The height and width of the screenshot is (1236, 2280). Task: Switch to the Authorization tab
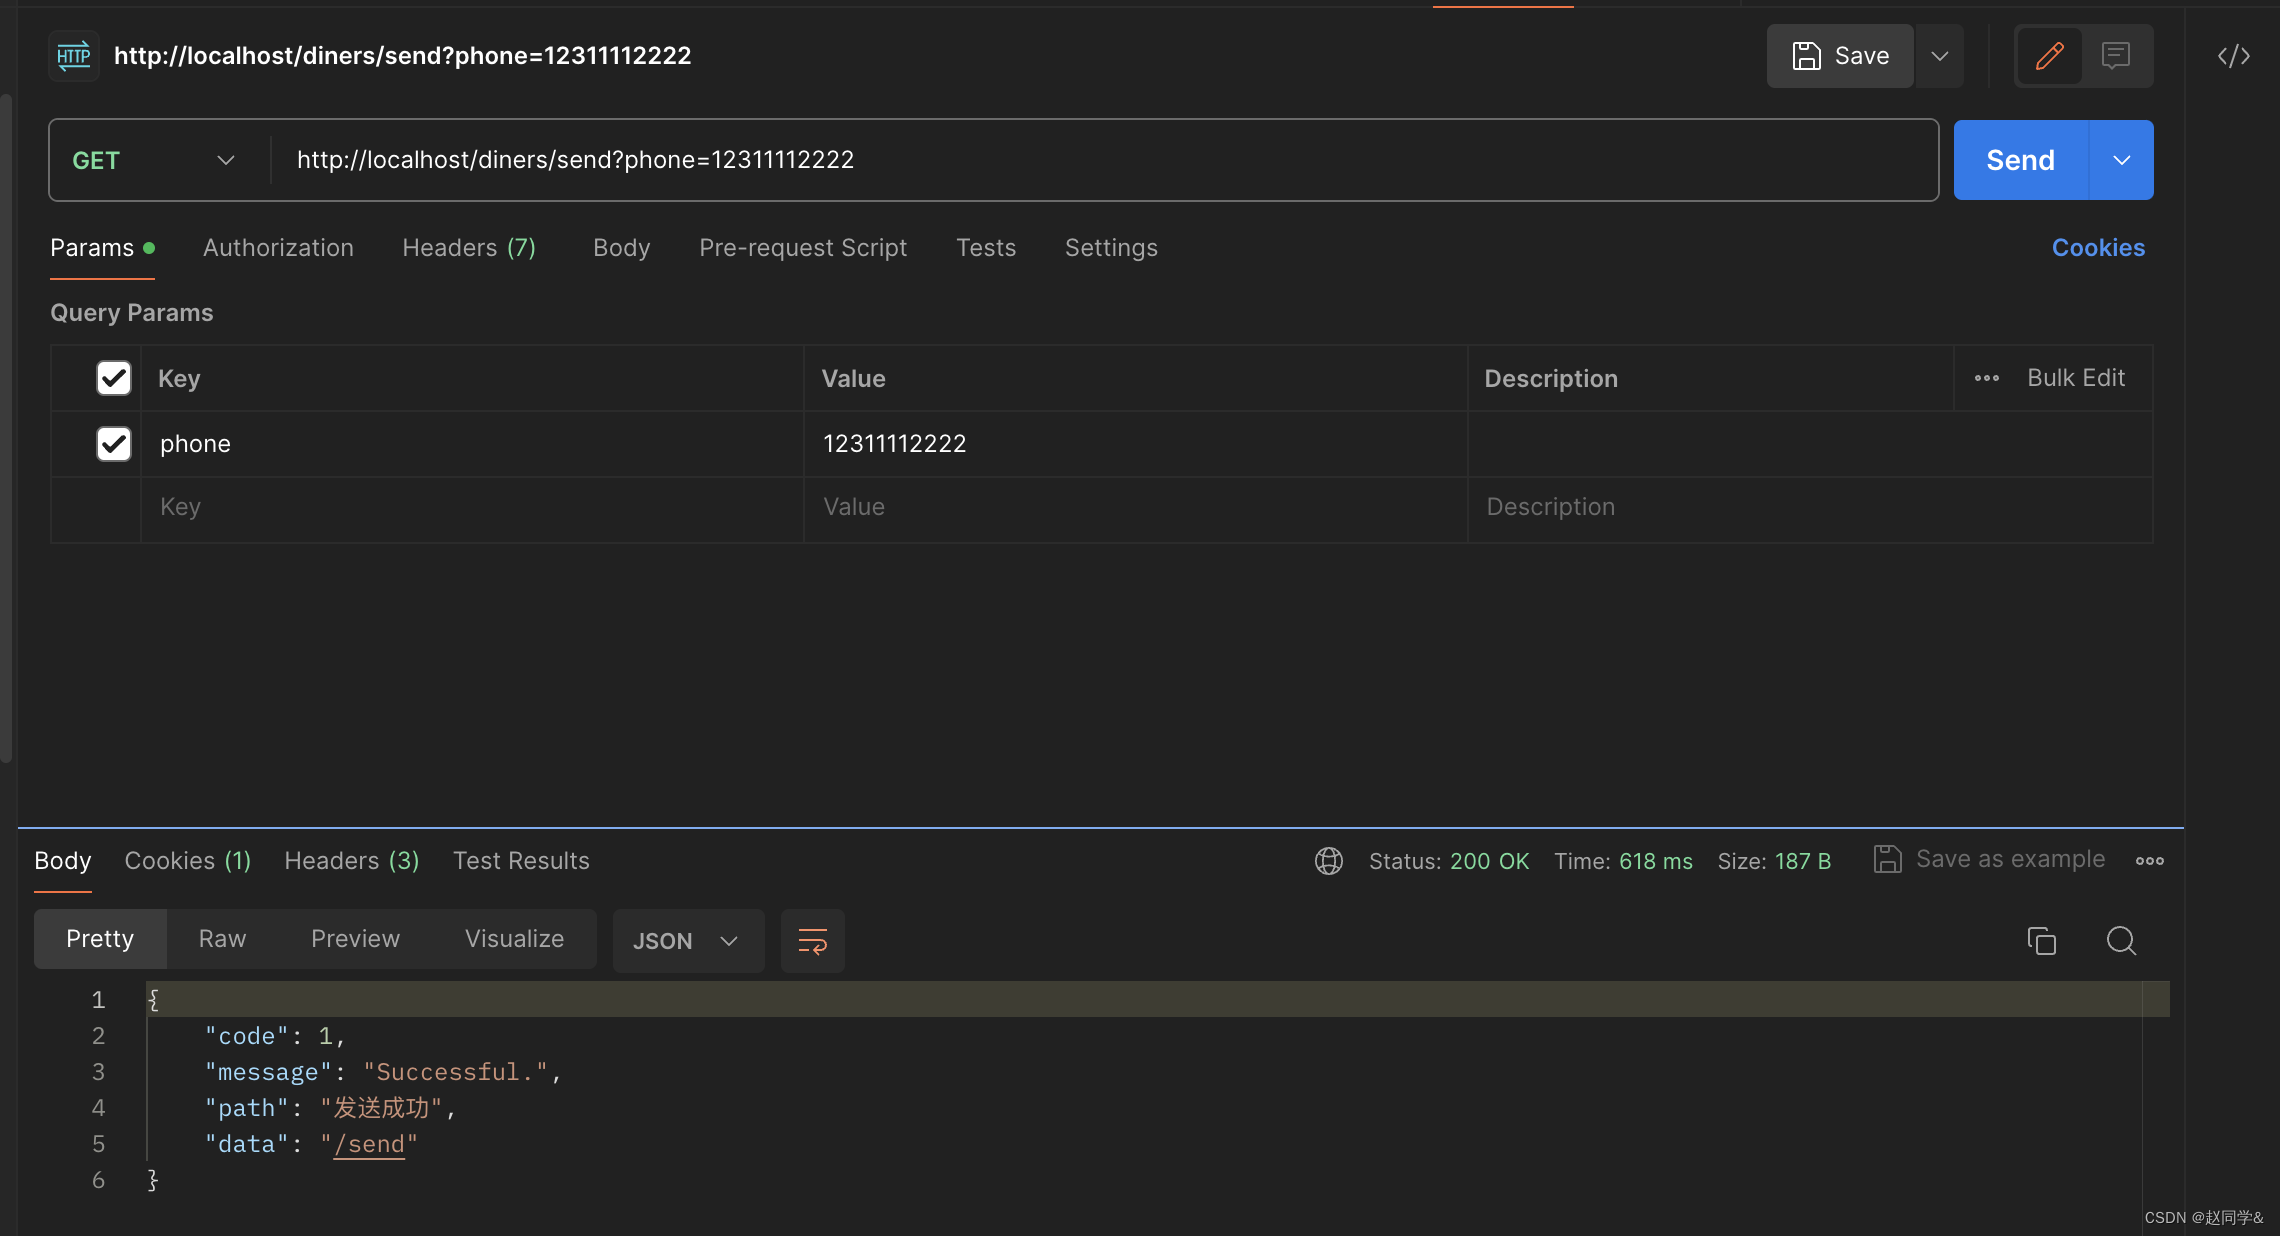pyautogui.click(x=278, y=248)
